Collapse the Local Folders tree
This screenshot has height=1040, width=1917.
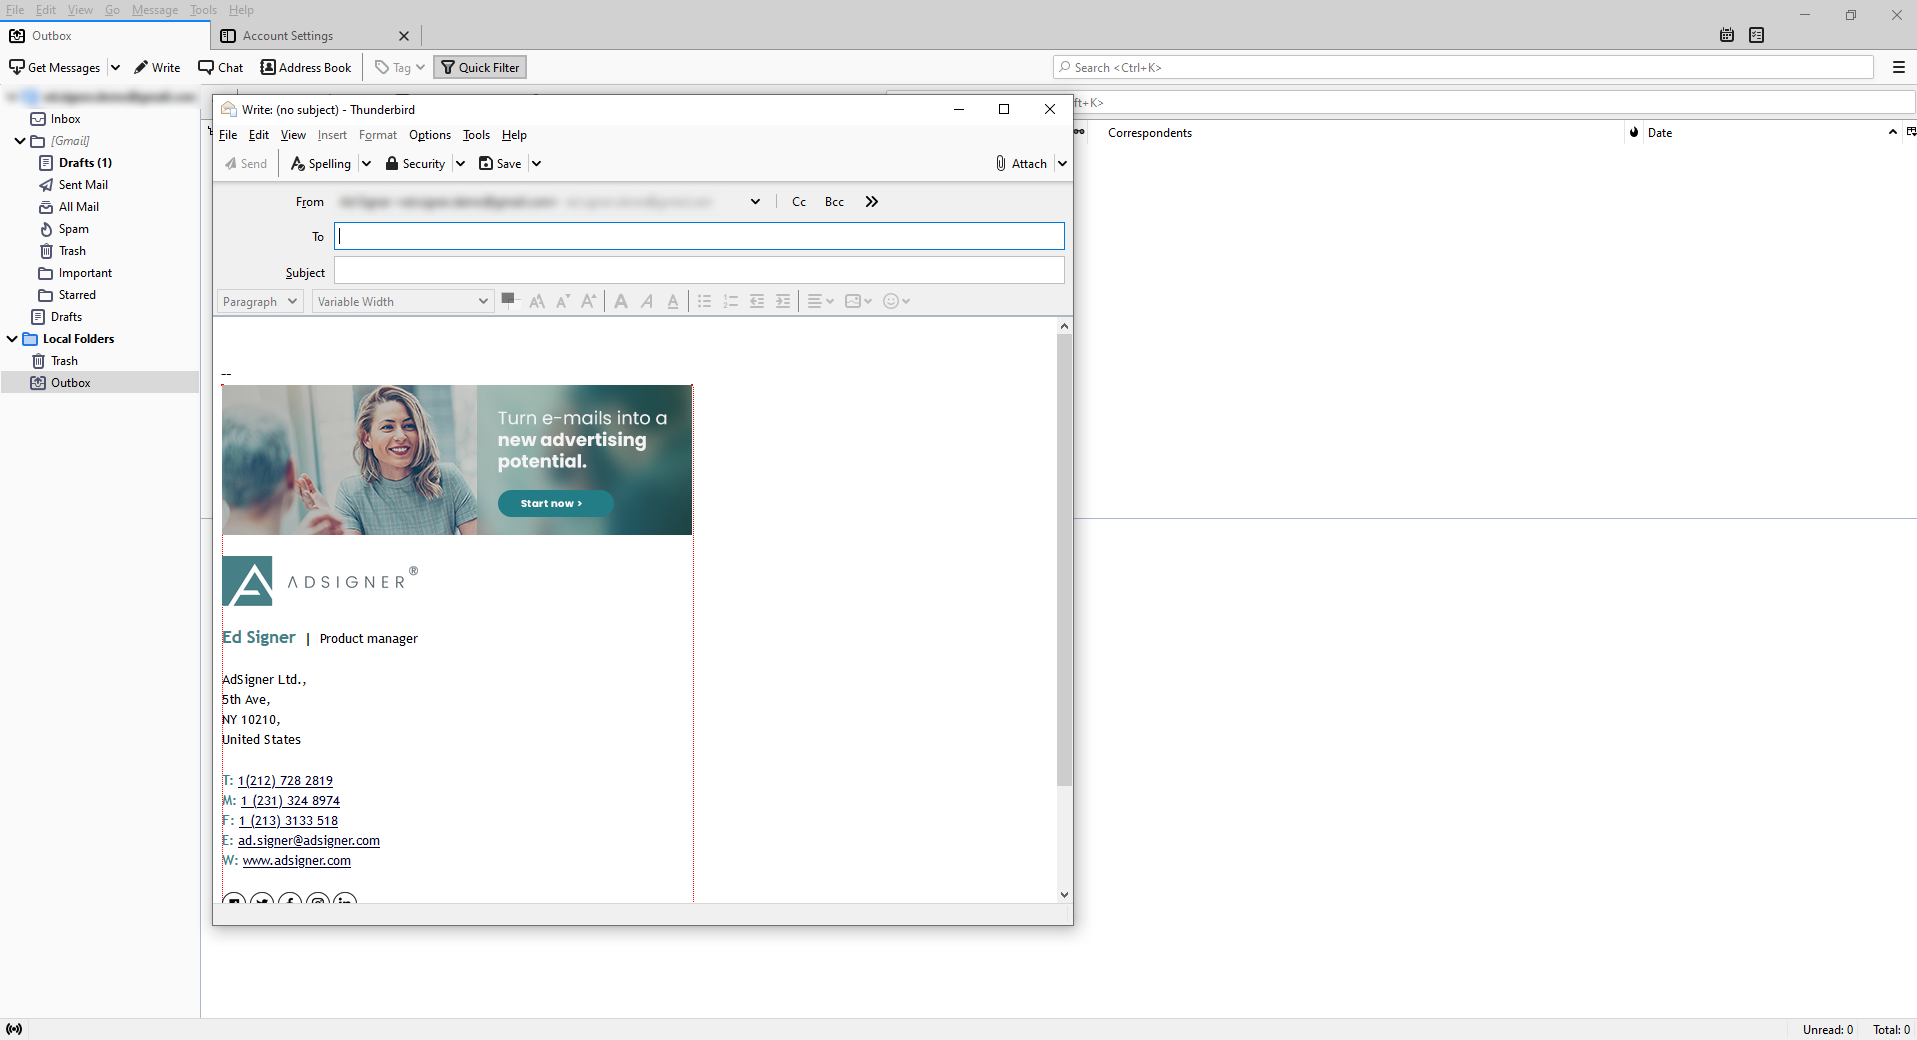coord(12,339)
